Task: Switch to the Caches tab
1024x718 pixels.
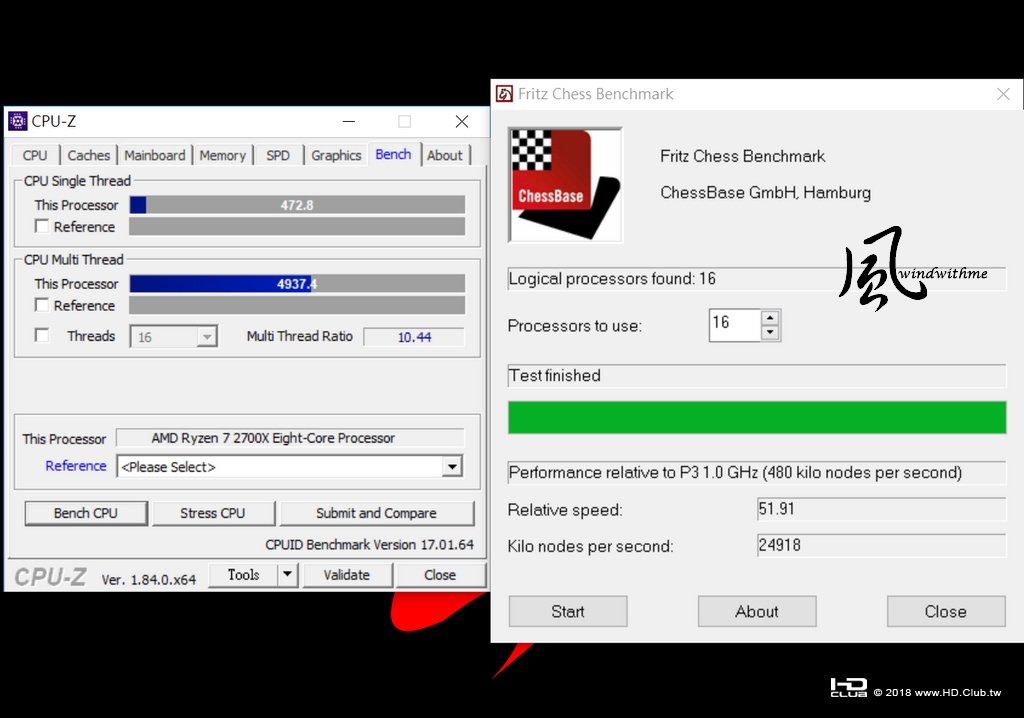Action: [89, 155]
